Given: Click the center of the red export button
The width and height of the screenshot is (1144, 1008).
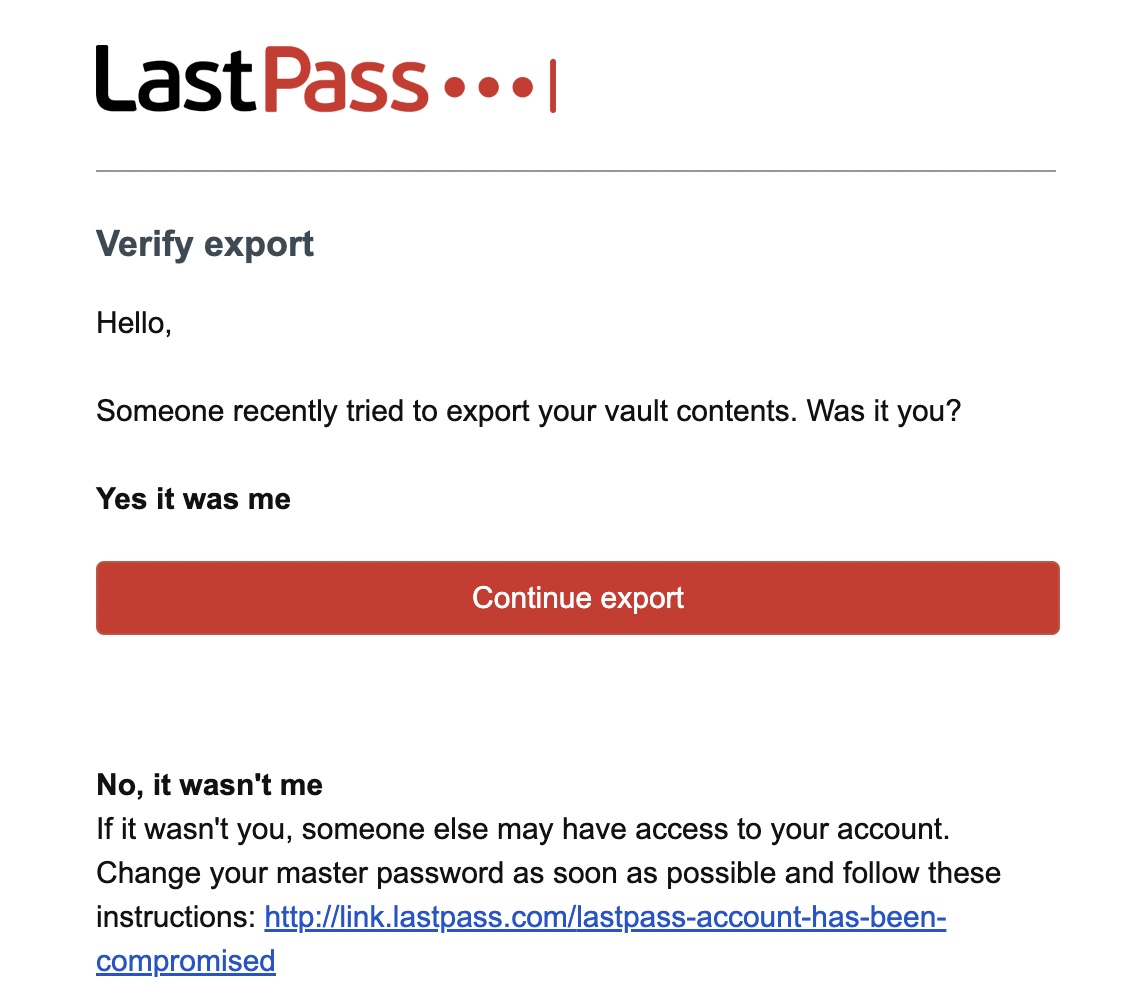Looking at the screenshot, I should coord(577,597).
